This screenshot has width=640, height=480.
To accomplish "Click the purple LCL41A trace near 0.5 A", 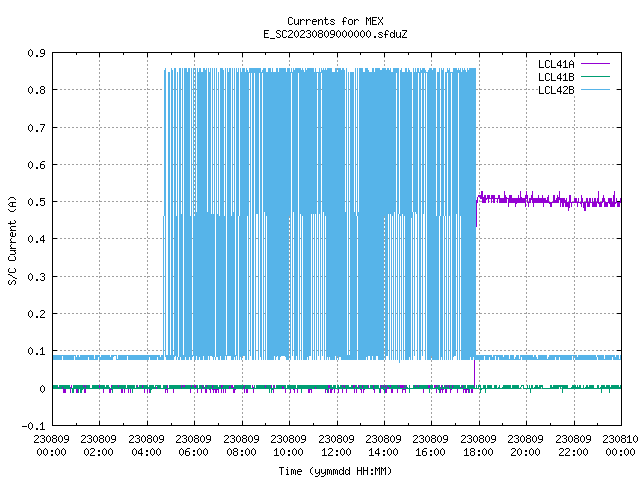I will pos(549,200).
